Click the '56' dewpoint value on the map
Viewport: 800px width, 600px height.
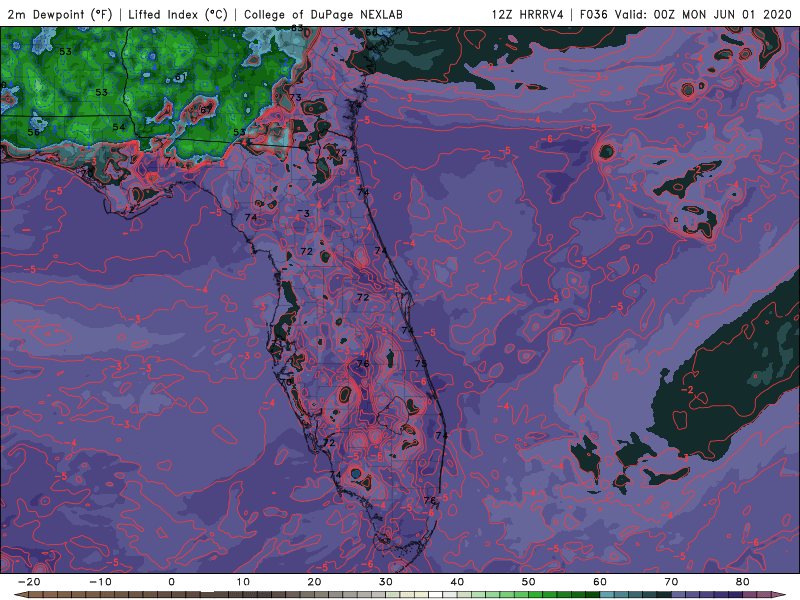coord(34,132)
